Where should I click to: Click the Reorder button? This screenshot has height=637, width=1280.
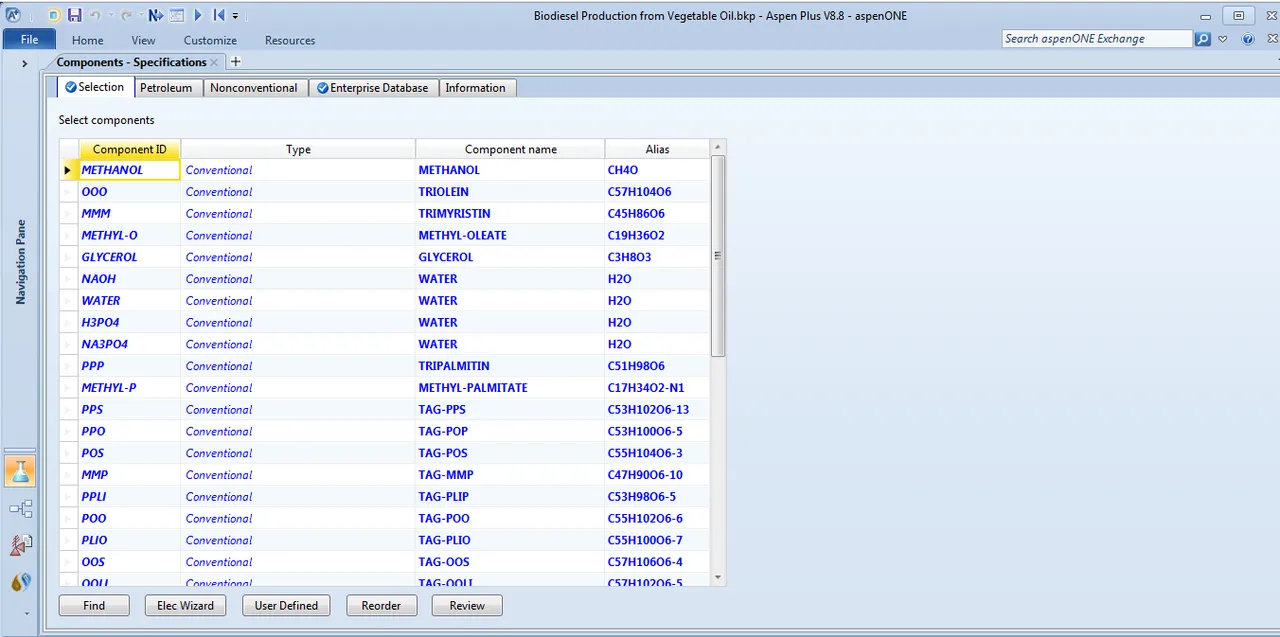click(x=381, y=606)
